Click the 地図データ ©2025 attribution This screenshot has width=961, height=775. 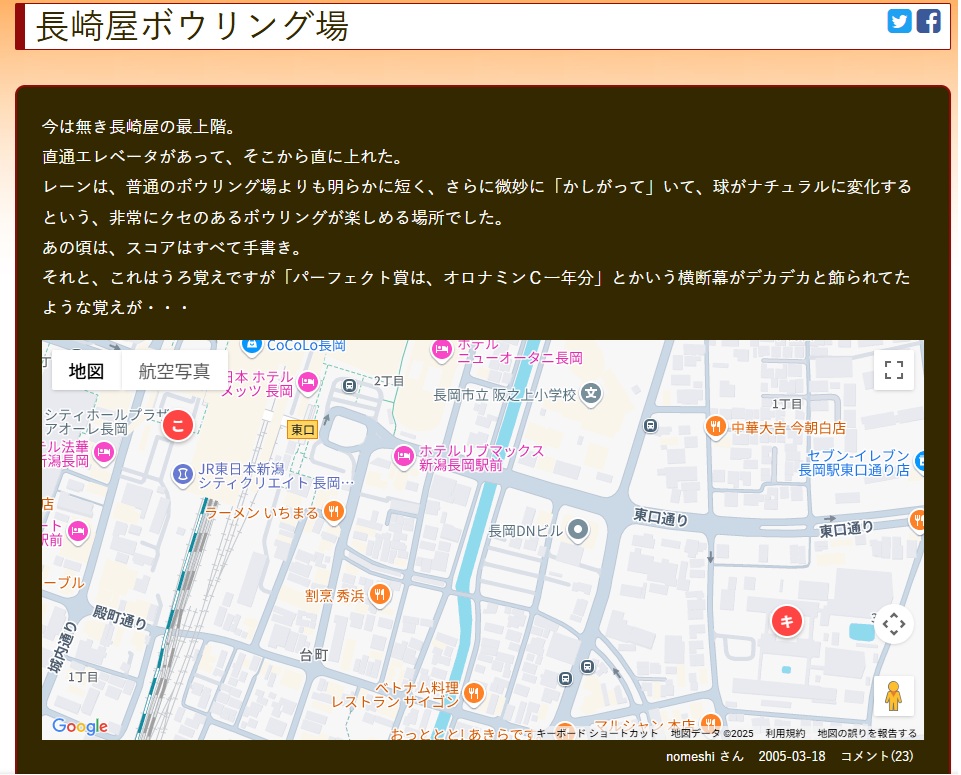tap(712, 733)
